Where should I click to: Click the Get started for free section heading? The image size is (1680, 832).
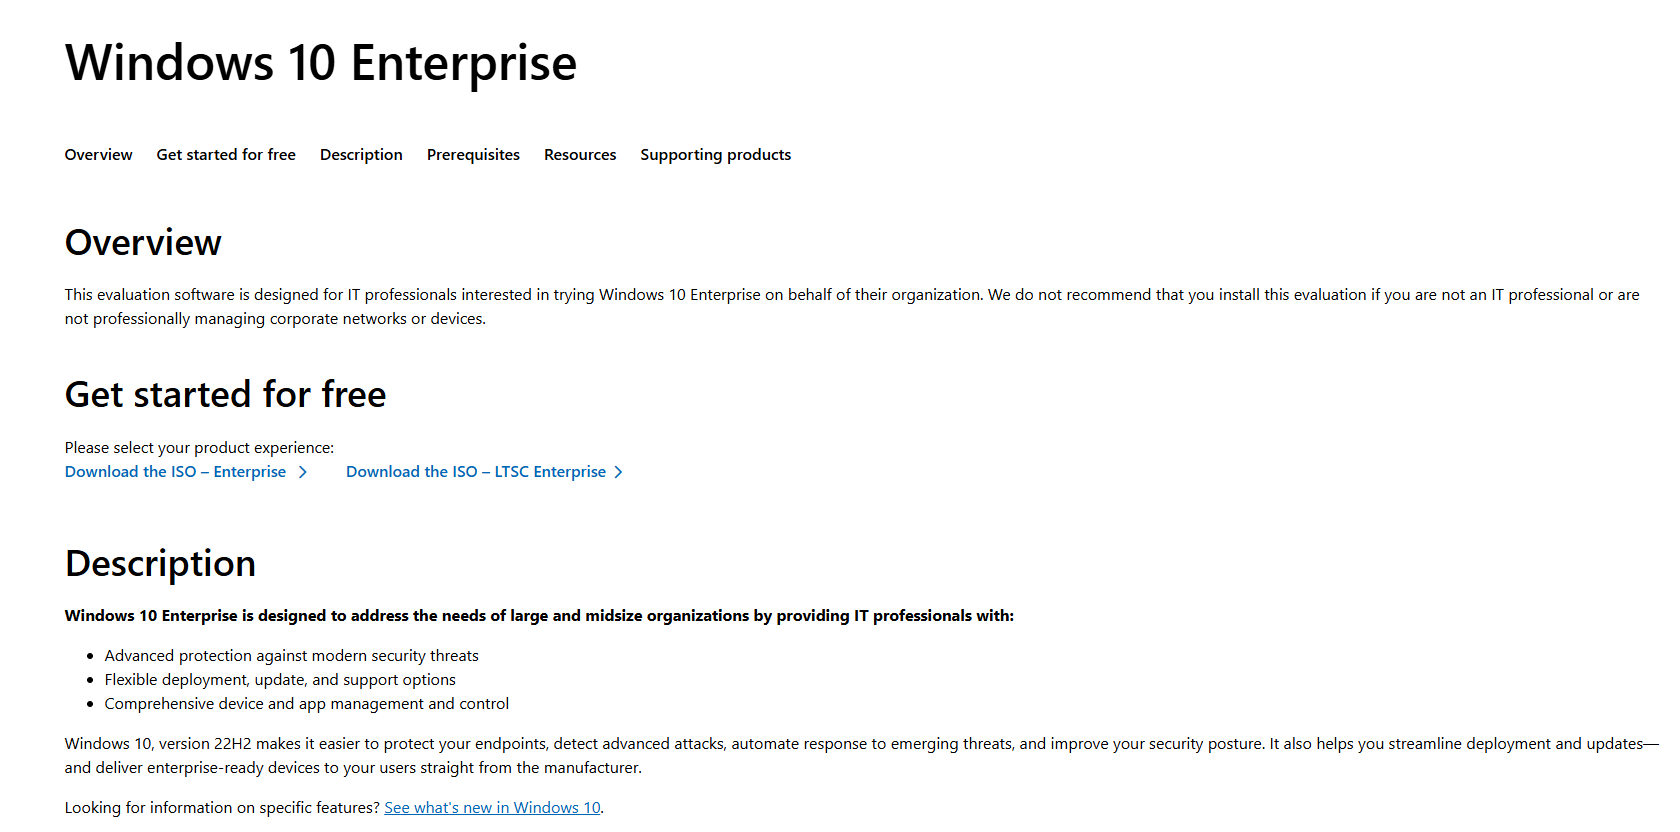(225, 395)
